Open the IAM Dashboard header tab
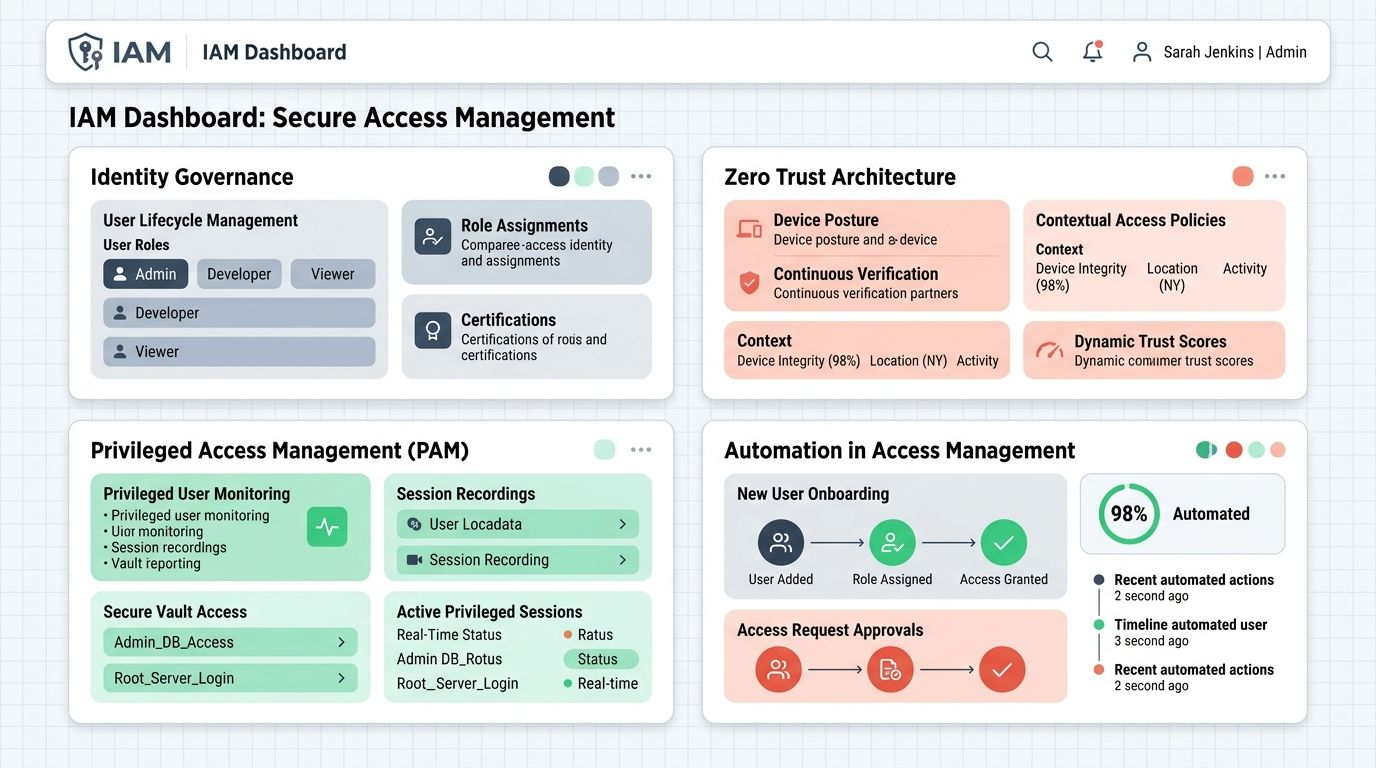The height and width of the screenshot is (768, 1376). (x=274, y=52)
